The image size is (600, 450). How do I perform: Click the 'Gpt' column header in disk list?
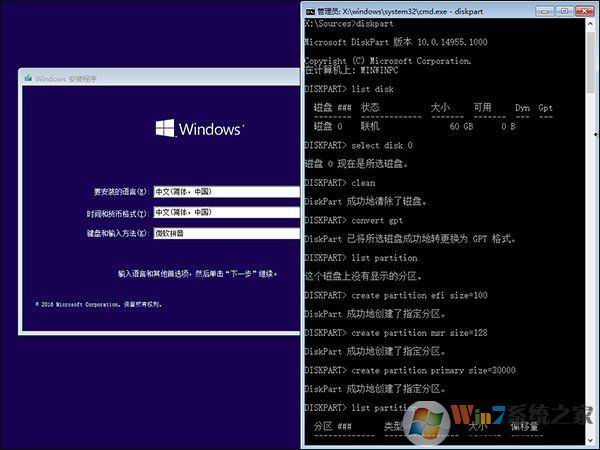point(545,108)
